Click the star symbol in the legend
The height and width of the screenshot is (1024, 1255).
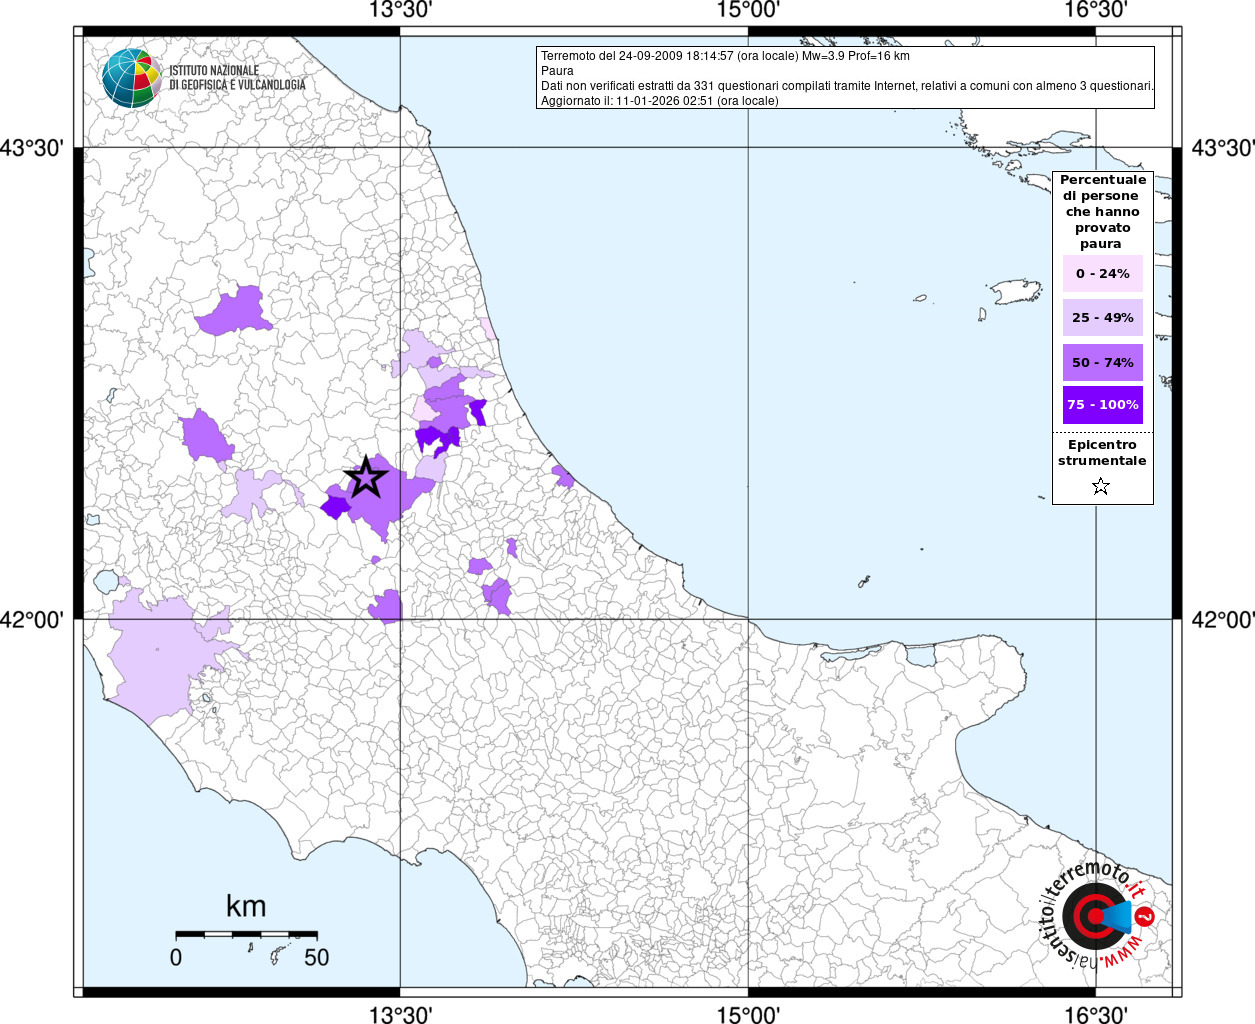point(1101,487)
